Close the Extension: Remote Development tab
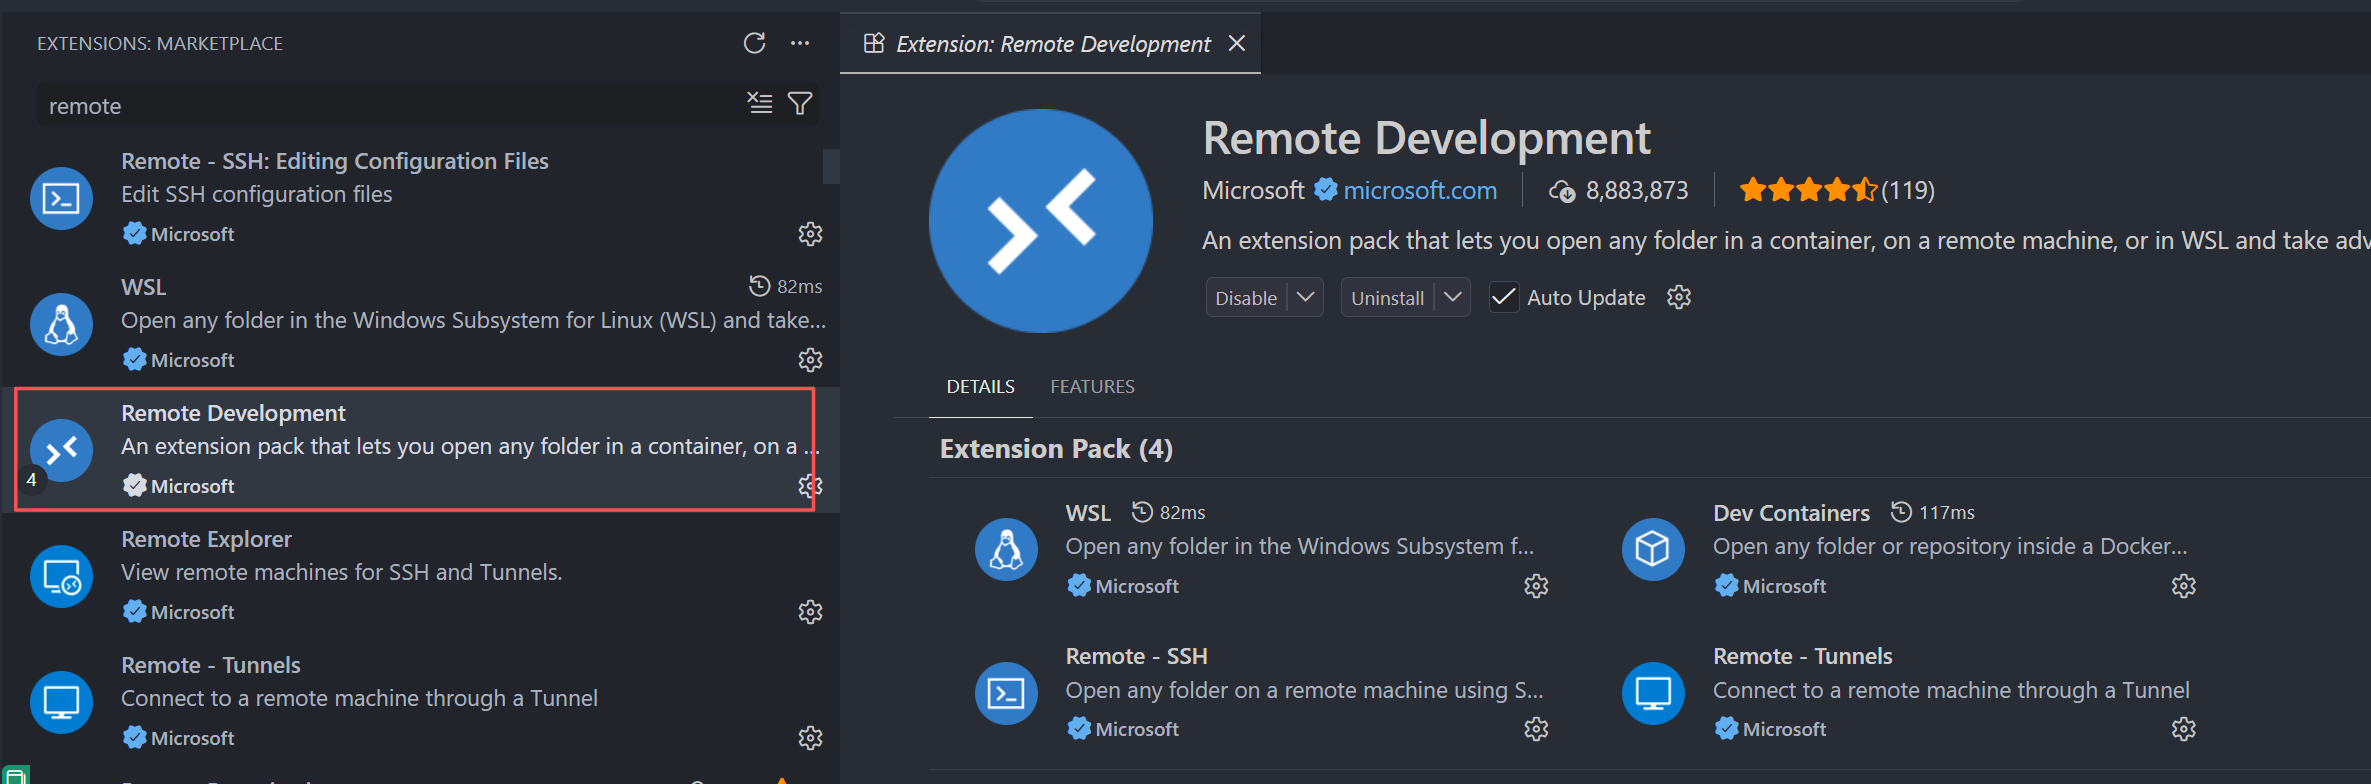This screenshot has height=784, width=2371. pyautogui.click(x=1237, y=43)
